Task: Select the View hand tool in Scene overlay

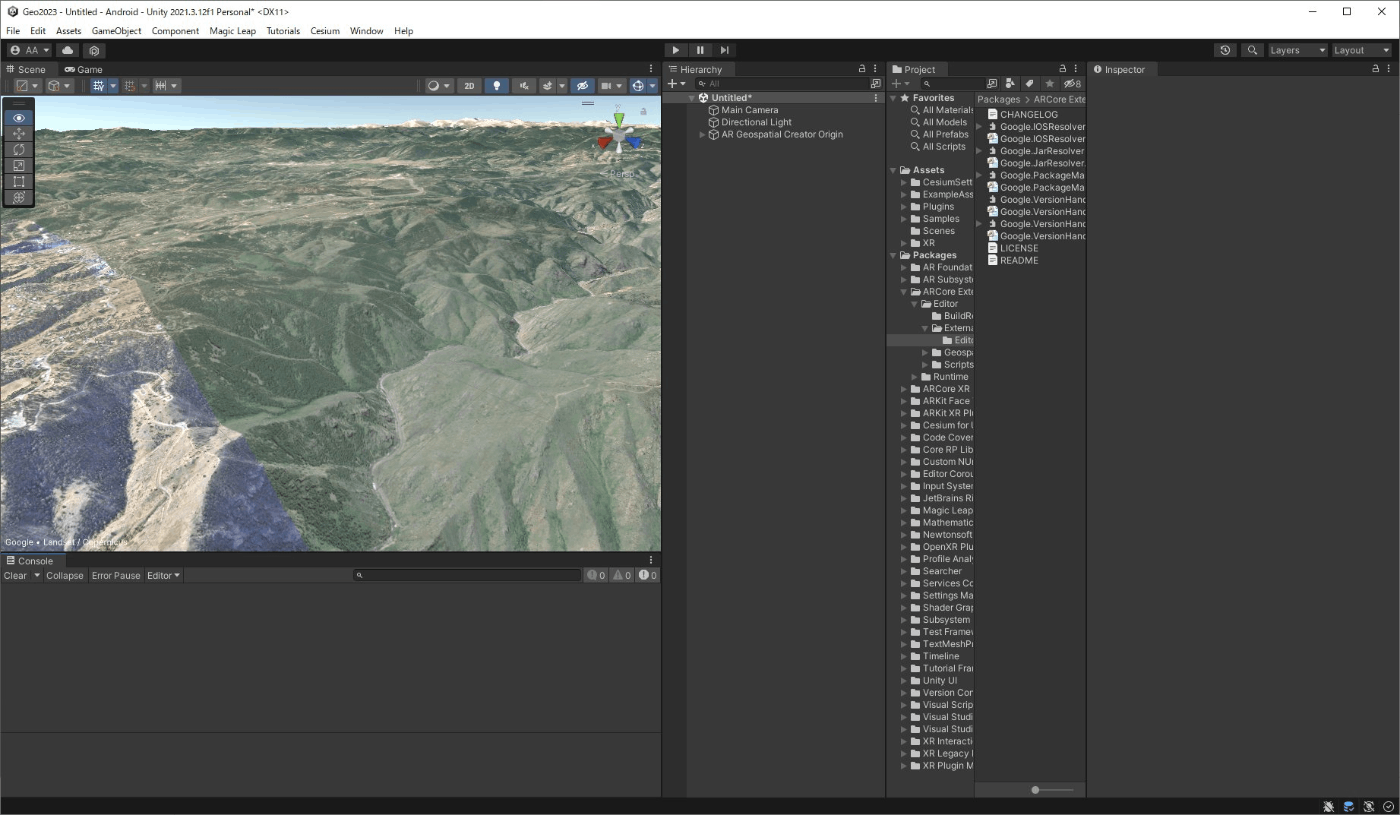Action: point(19,117)
